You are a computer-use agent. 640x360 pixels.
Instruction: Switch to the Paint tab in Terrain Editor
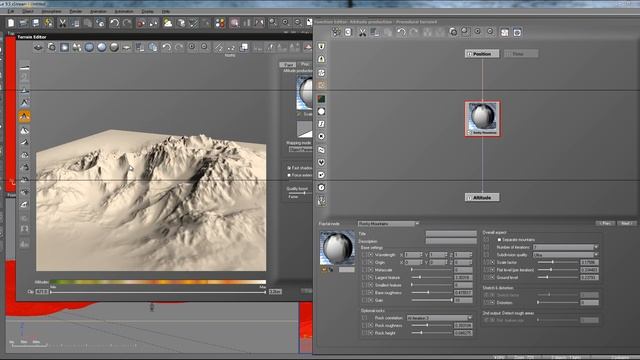(x=288, y=64)
